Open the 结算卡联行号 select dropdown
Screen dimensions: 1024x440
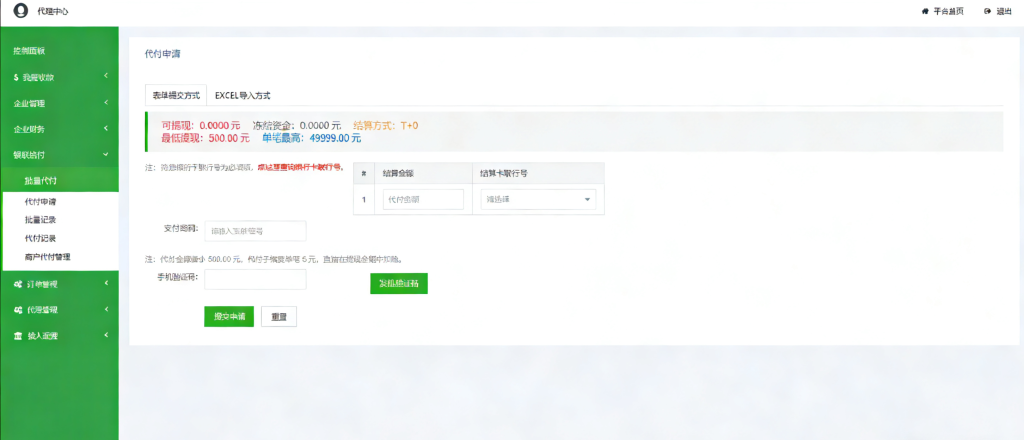point(538,199)
